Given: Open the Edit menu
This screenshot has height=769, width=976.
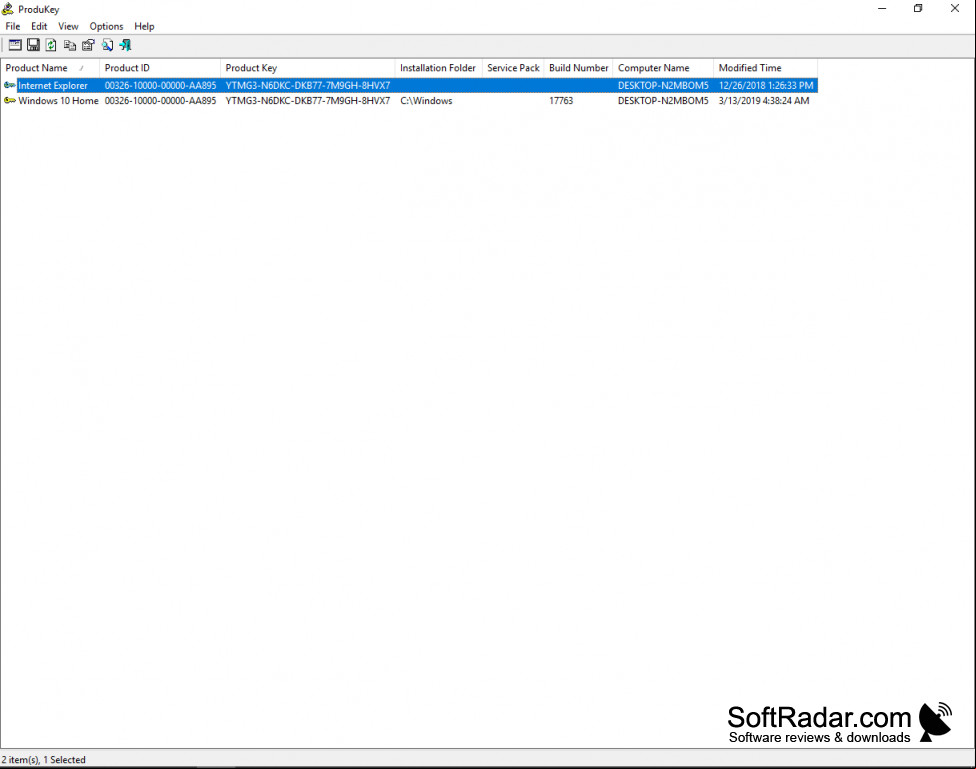Looking at the screenshot, I should pyautogui.click(x=39, y=26).
